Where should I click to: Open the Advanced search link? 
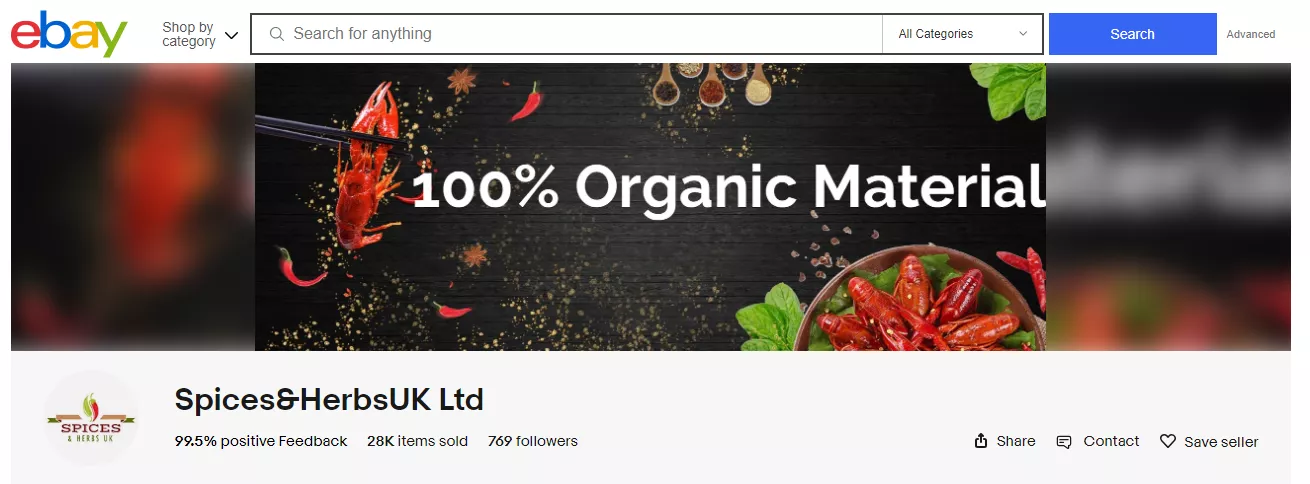(1250, 34)
